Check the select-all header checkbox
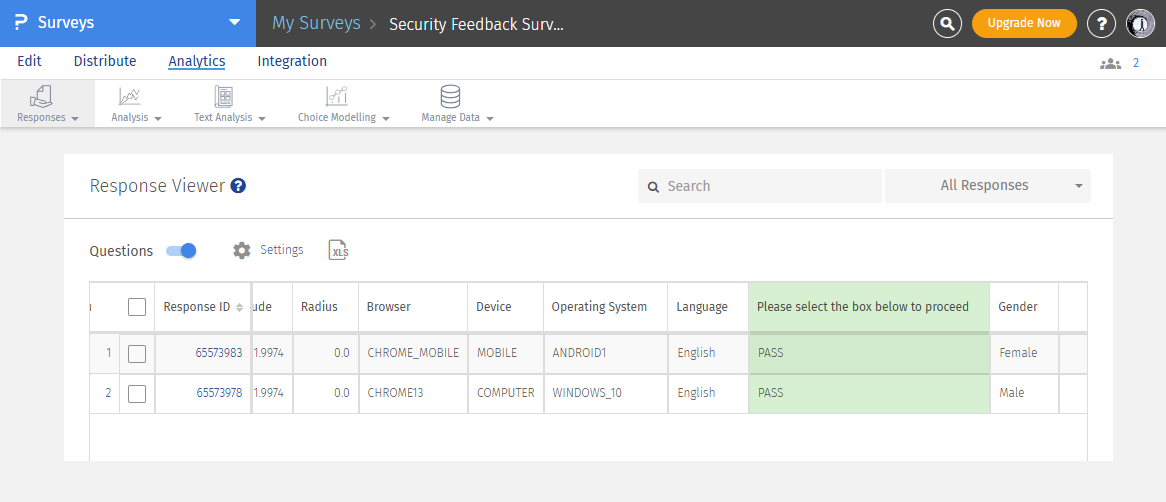 [x=137, y=307]
